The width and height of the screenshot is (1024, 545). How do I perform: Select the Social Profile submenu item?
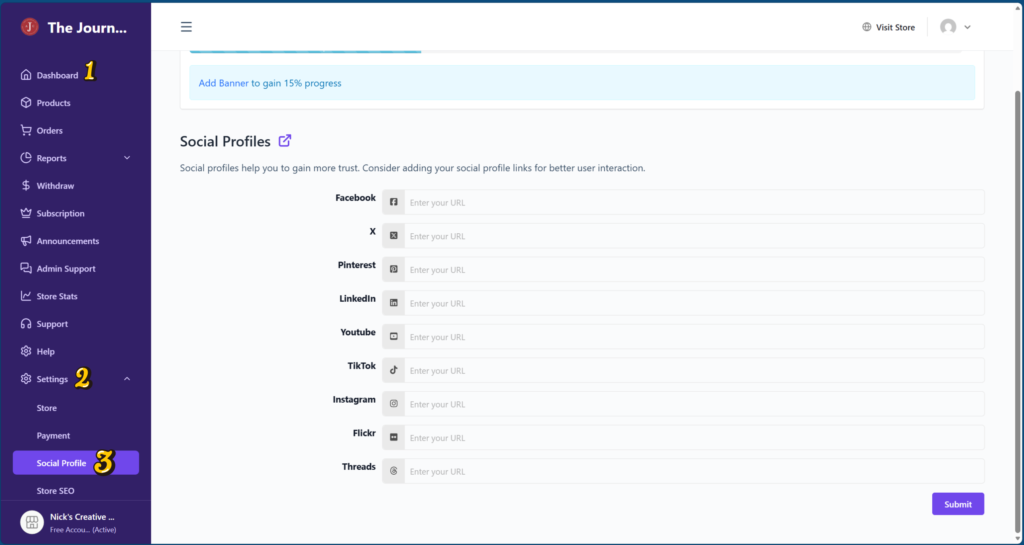coord(76,463)
